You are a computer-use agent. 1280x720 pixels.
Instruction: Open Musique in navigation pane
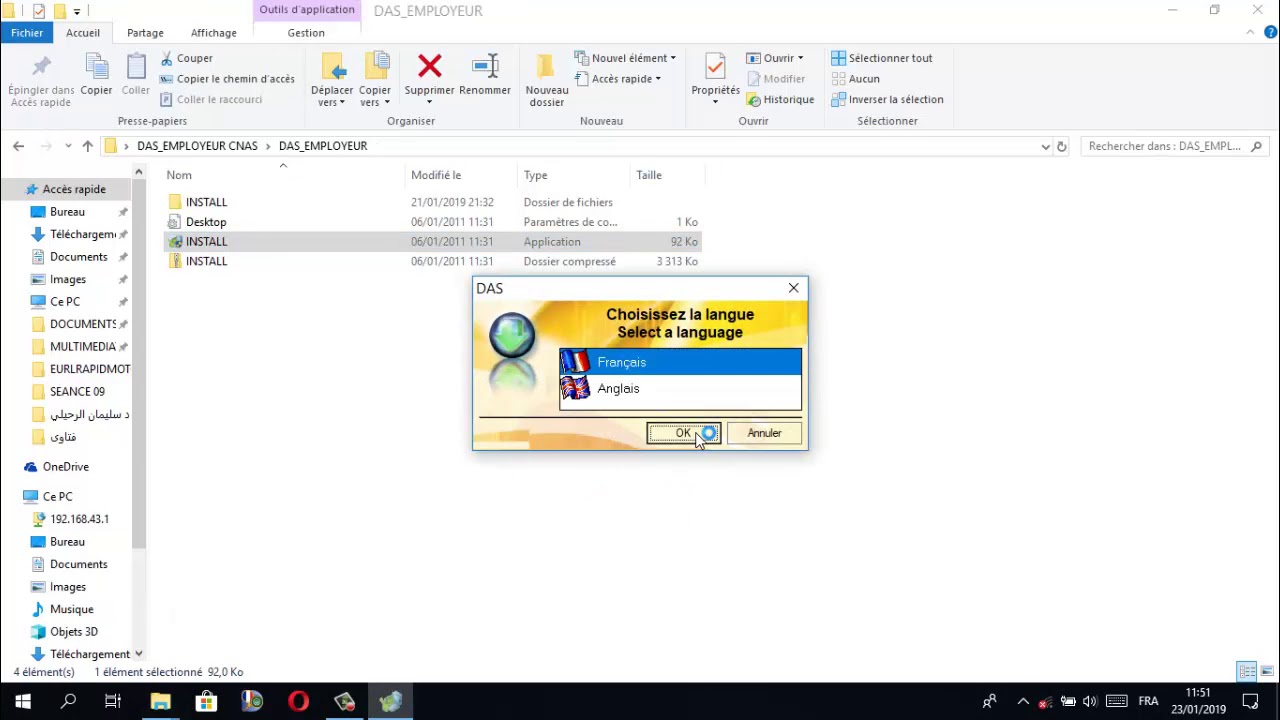point(72,609)
